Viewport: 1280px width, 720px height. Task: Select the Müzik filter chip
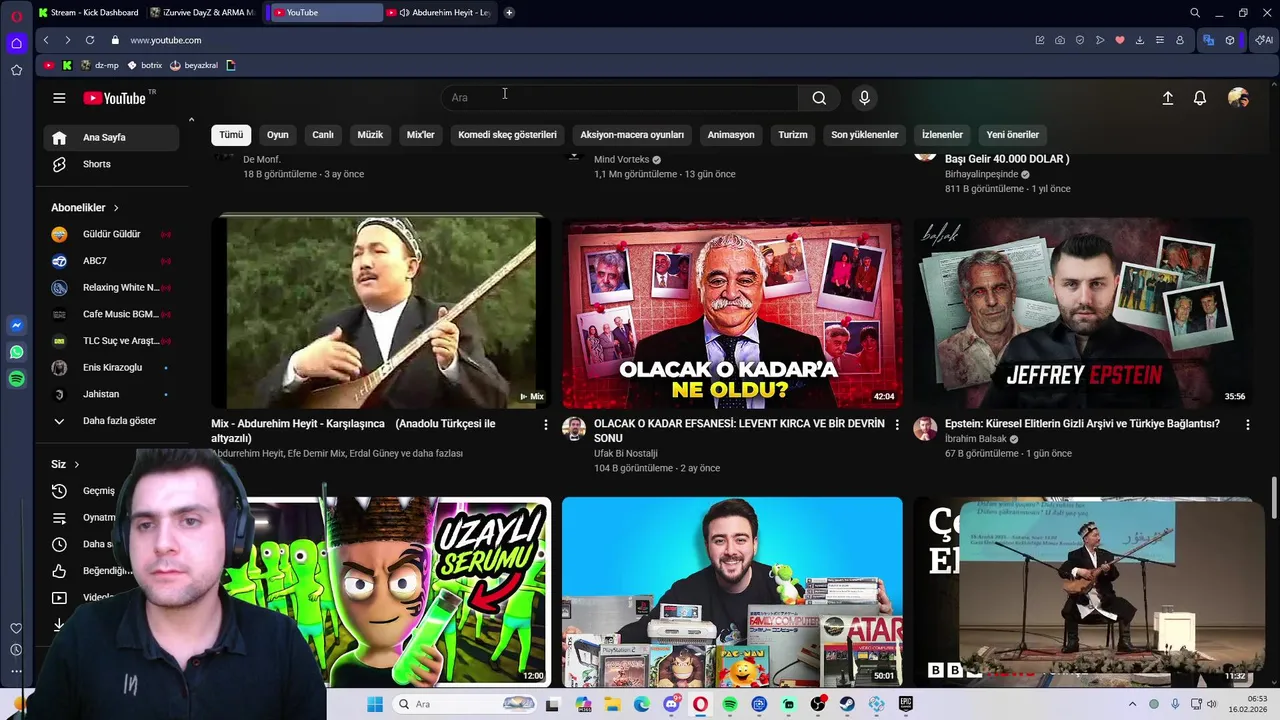pyautogui.click(x=370, y=134)
